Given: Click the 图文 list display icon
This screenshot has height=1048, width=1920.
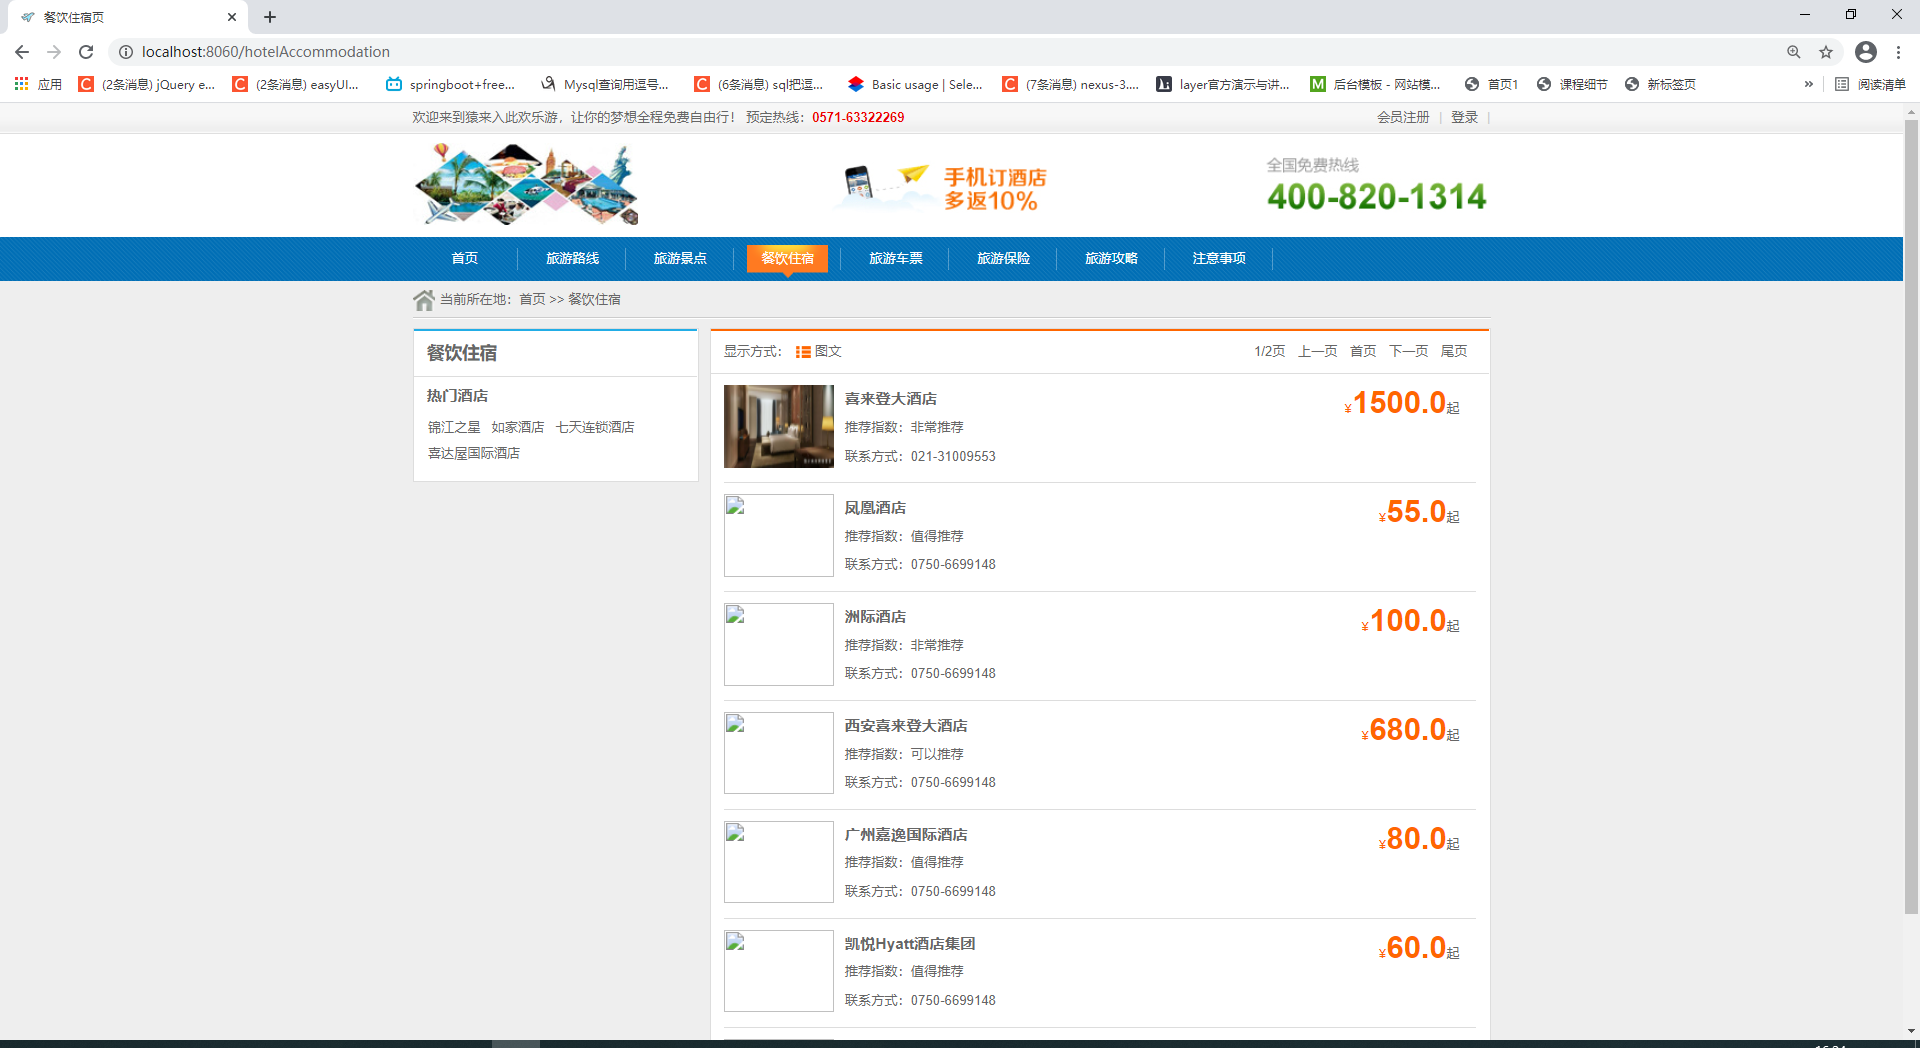Looking at the screenshot, I should click(x=803, y=352).
